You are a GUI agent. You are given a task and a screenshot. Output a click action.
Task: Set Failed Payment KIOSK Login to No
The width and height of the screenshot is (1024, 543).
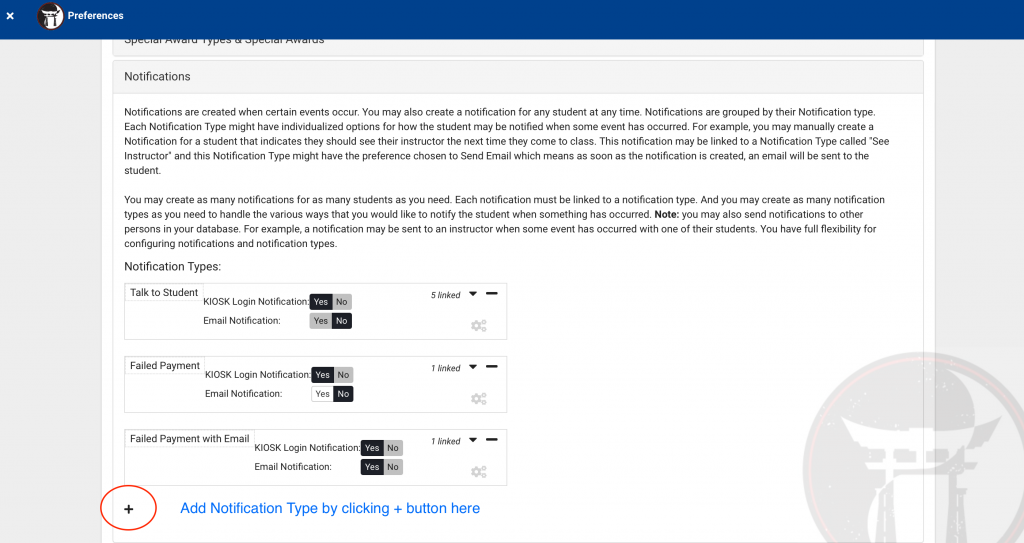[x=343, y=375]
